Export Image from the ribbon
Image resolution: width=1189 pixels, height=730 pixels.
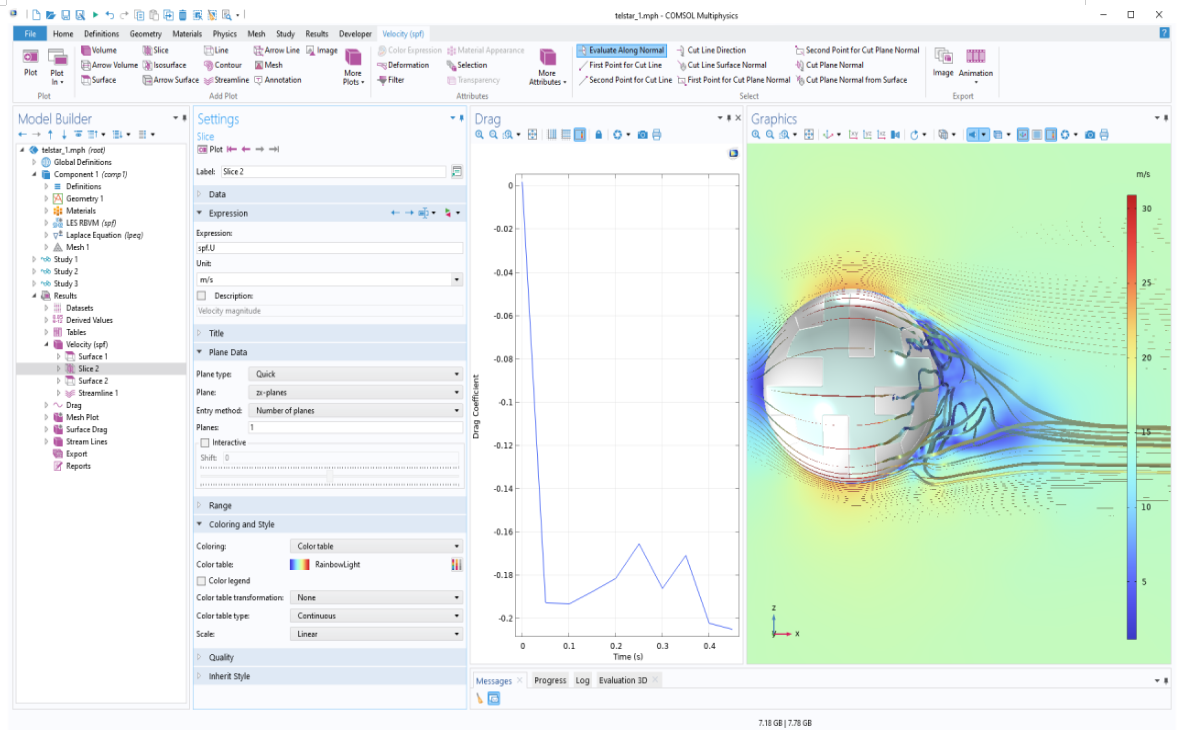[x=943, y=62]
